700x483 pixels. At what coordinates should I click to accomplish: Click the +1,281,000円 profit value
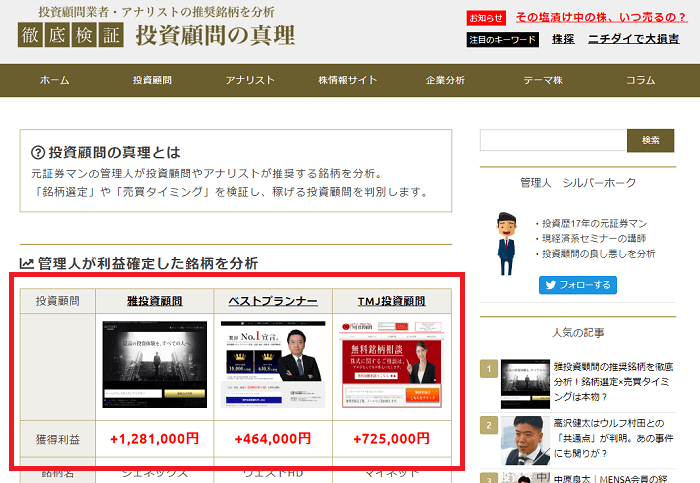pyautogui.click(x=154, y=439)
